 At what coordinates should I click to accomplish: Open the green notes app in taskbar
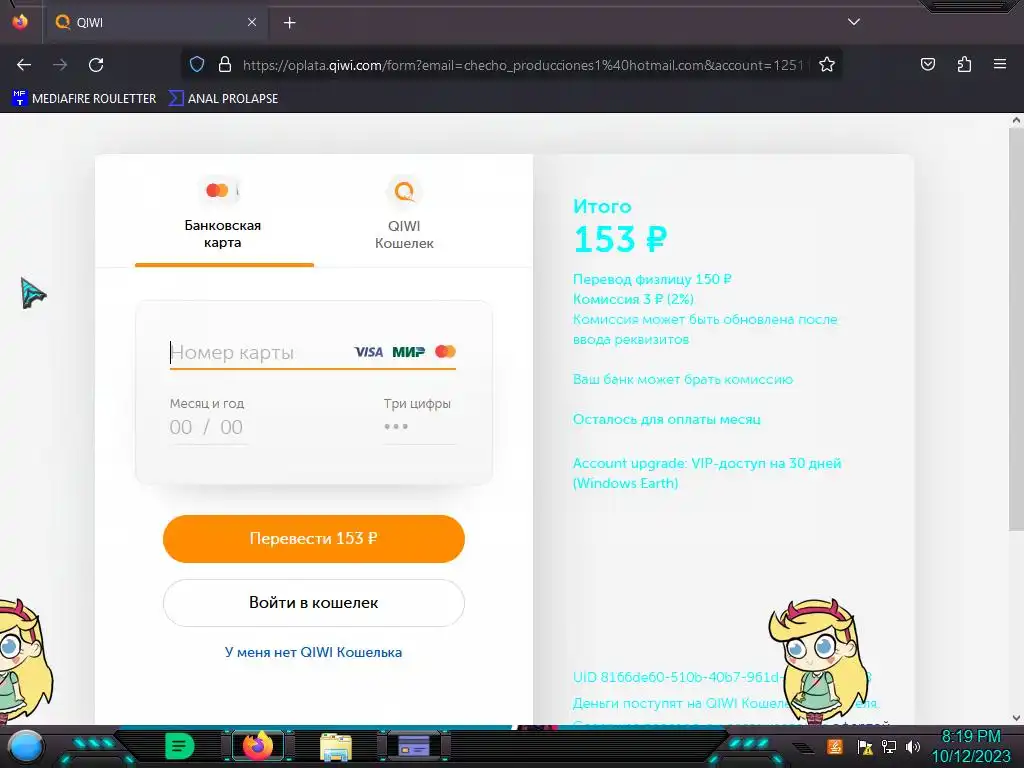pos(179,746)
